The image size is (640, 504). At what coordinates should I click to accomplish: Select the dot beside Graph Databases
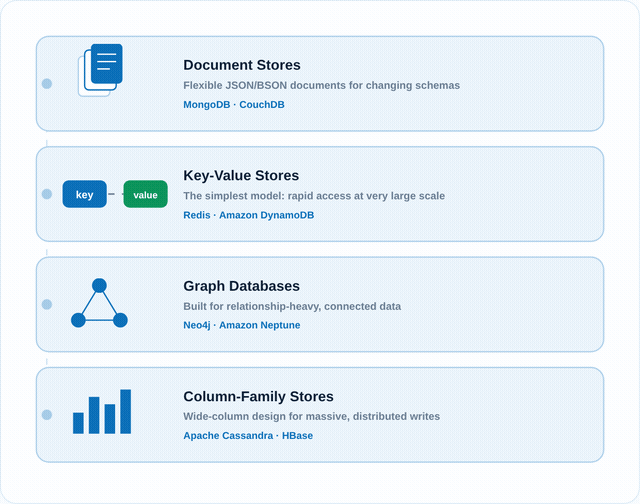pyautogui.click(x=47, y=304)
